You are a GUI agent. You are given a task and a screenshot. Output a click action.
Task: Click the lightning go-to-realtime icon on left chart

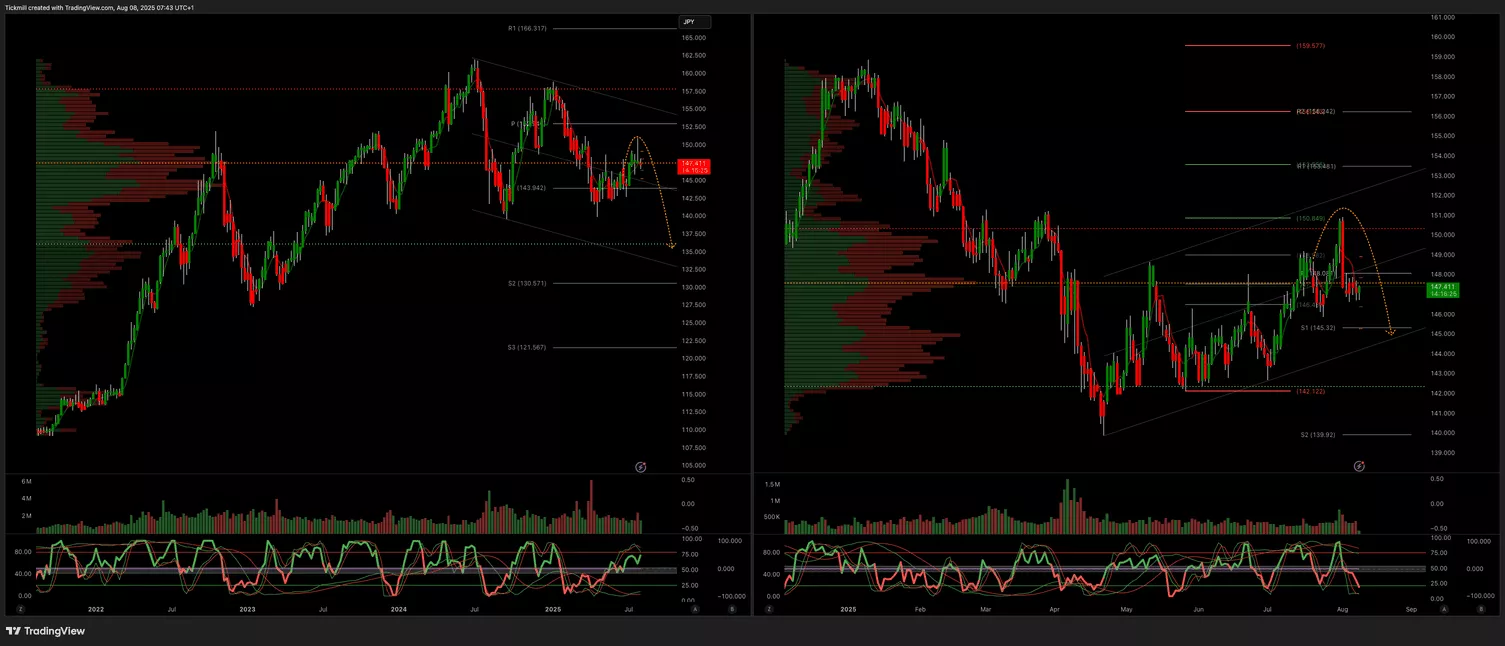click(641, 467)
